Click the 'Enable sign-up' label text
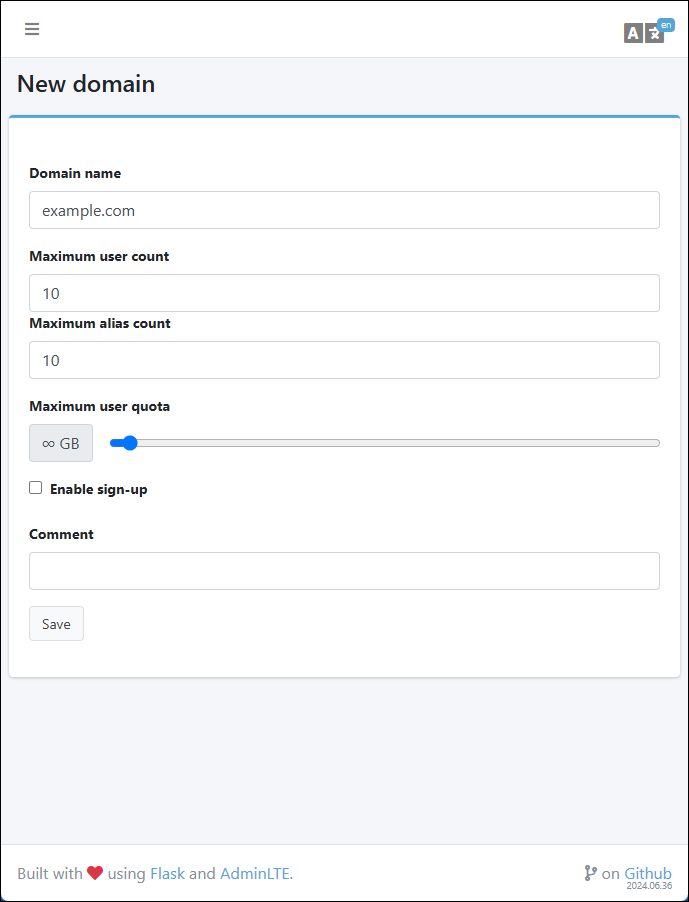This screenshot has height=902, width=689. [99, 490]
